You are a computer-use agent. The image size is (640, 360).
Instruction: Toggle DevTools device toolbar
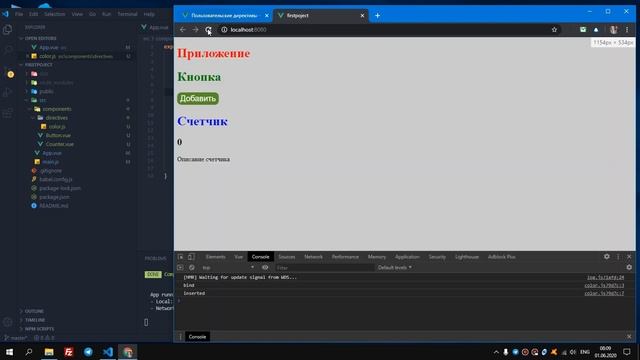(191, 257)
